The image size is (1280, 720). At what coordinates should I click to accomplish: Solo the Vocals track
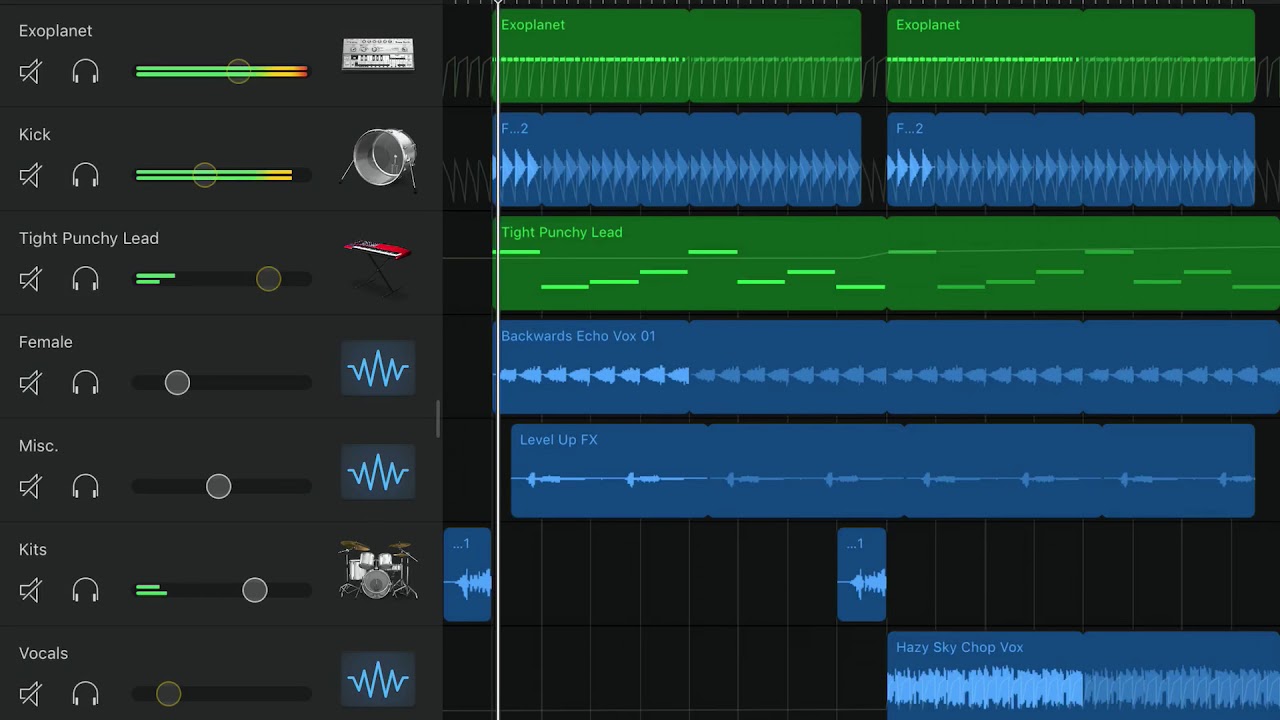[x=86, y=694]
